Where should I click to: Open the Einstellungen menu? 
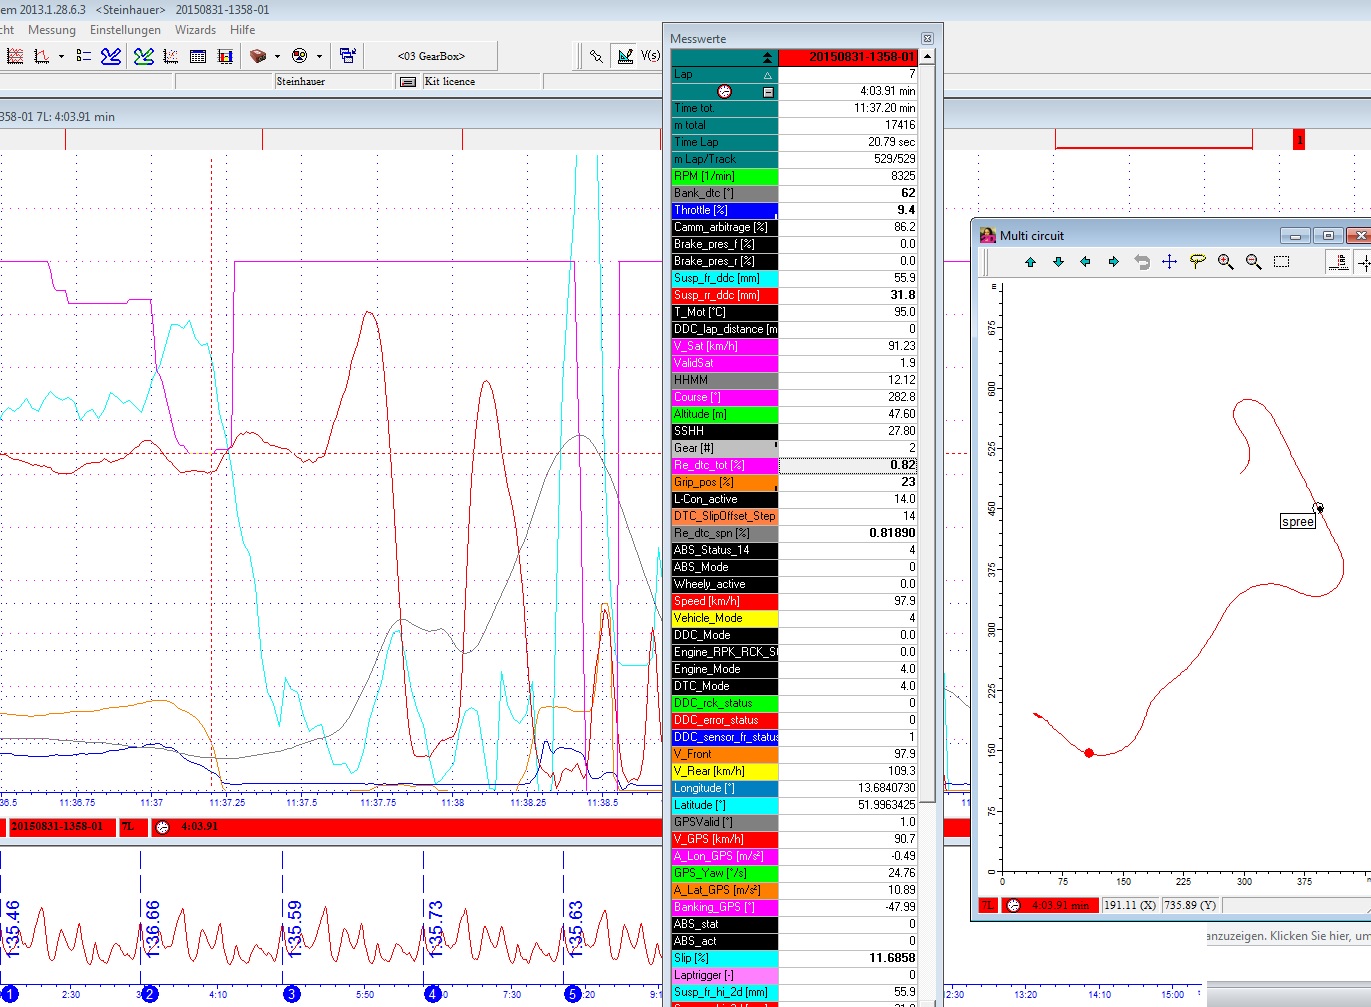tap(125, 30)
